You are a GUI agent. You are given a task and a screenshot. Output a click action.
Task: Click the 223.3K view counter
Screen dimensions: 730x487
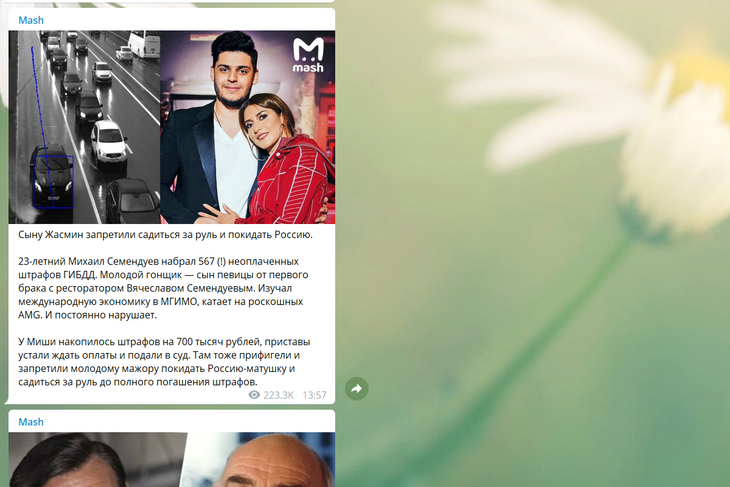278,395
